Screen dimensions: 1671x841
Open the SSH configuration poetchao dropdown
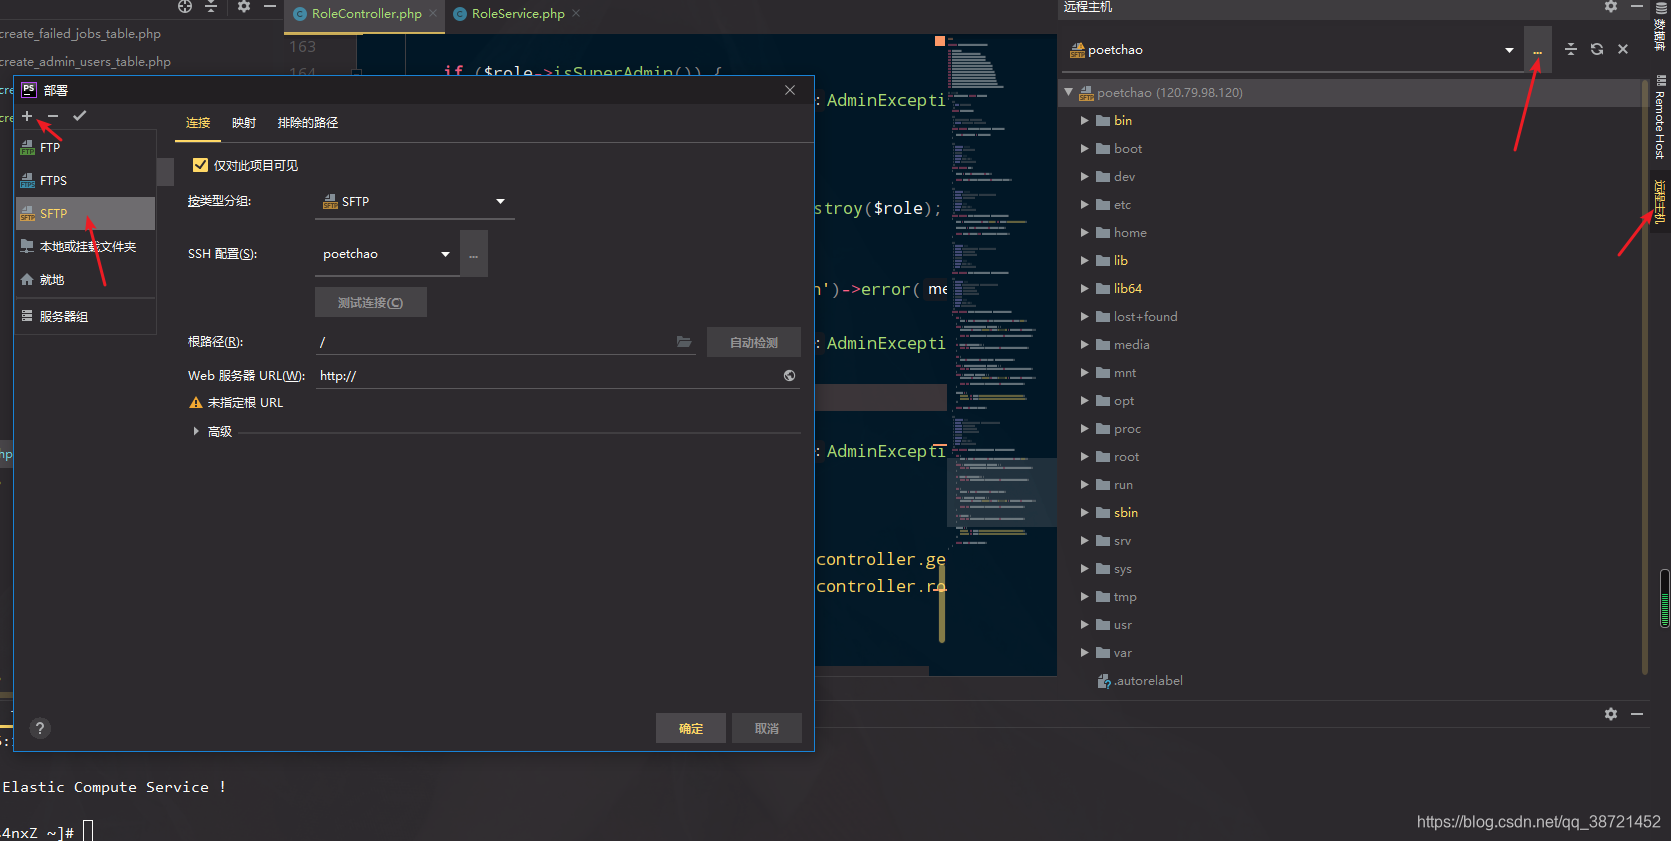pyautogui.click(x=387, y=254)
